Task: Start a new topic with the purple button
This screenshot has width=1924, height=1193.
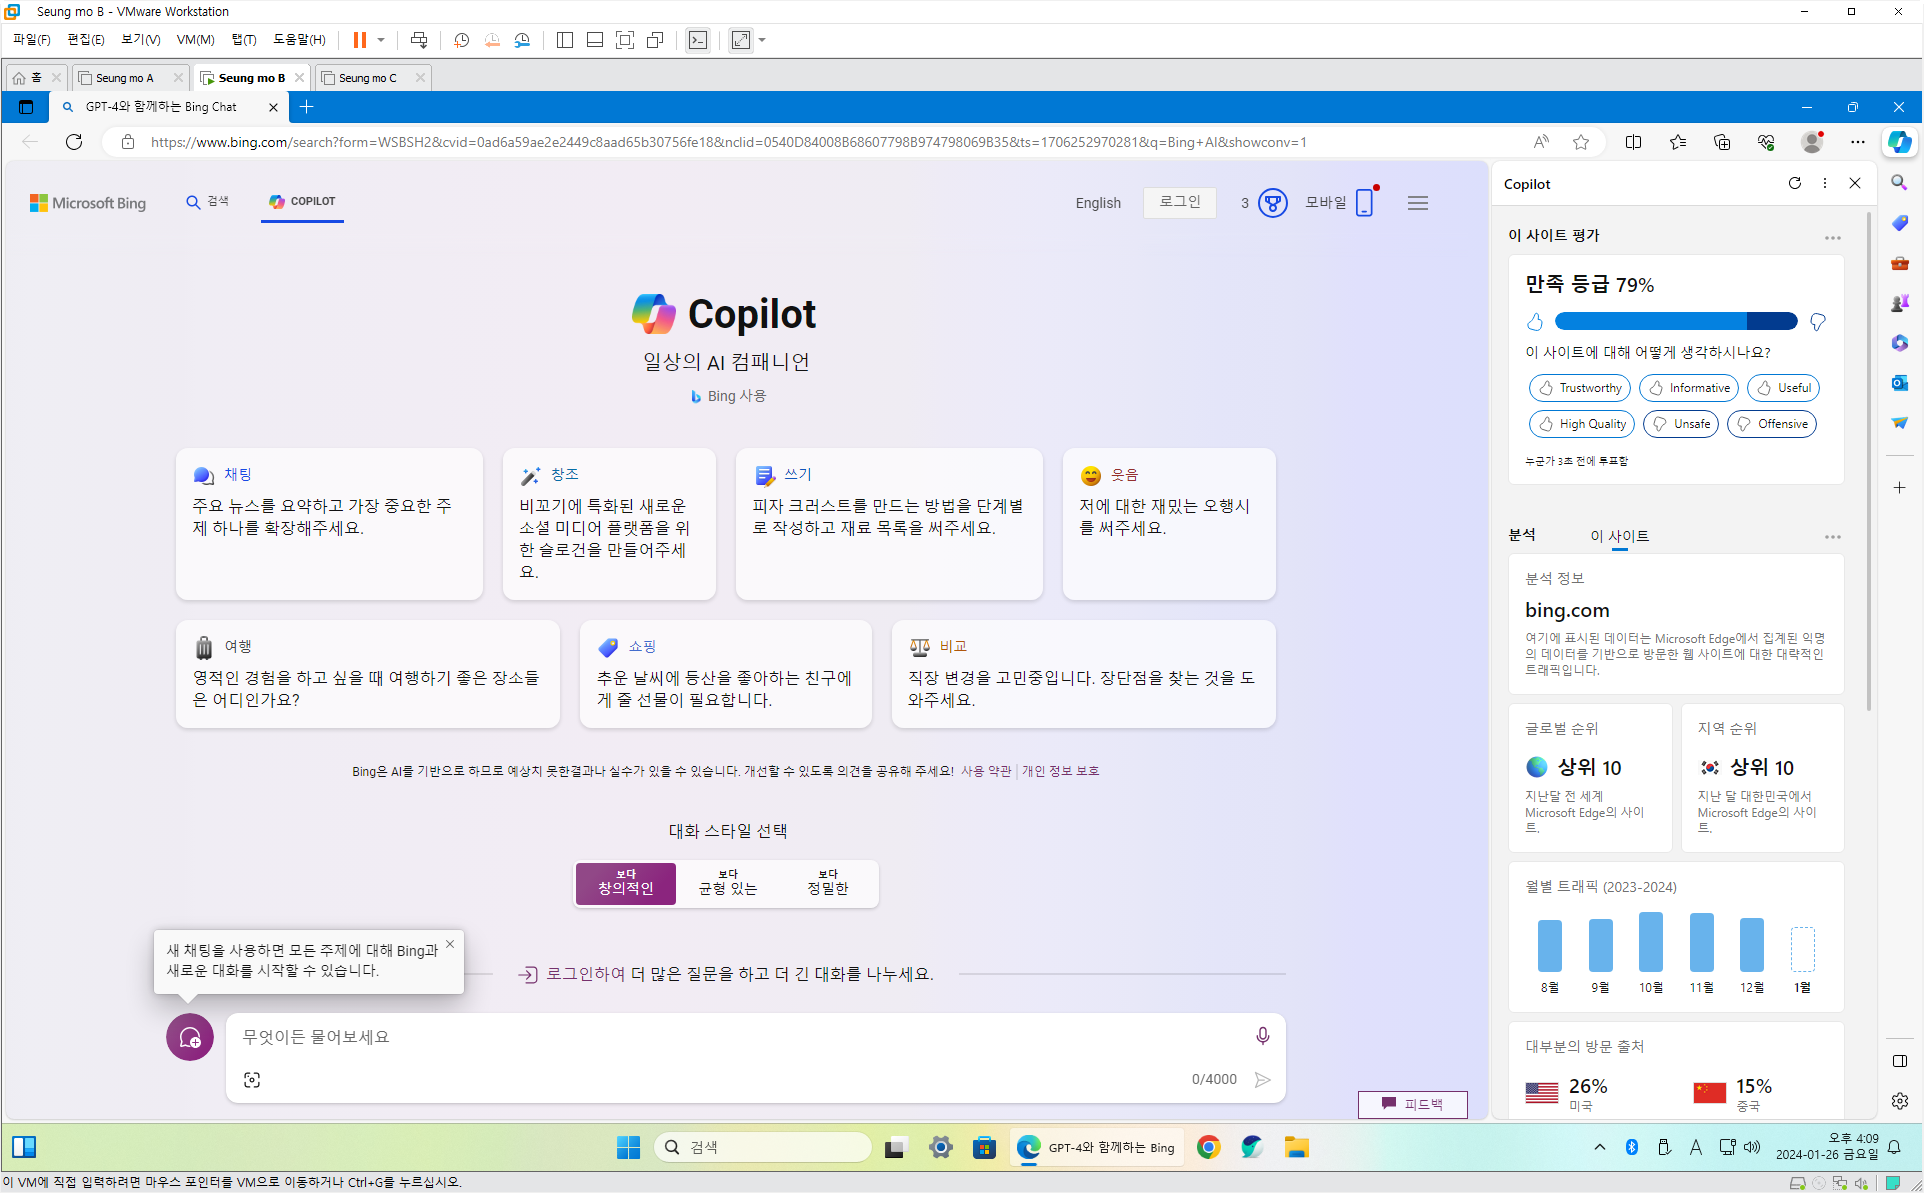Action: pos(190,1037)
